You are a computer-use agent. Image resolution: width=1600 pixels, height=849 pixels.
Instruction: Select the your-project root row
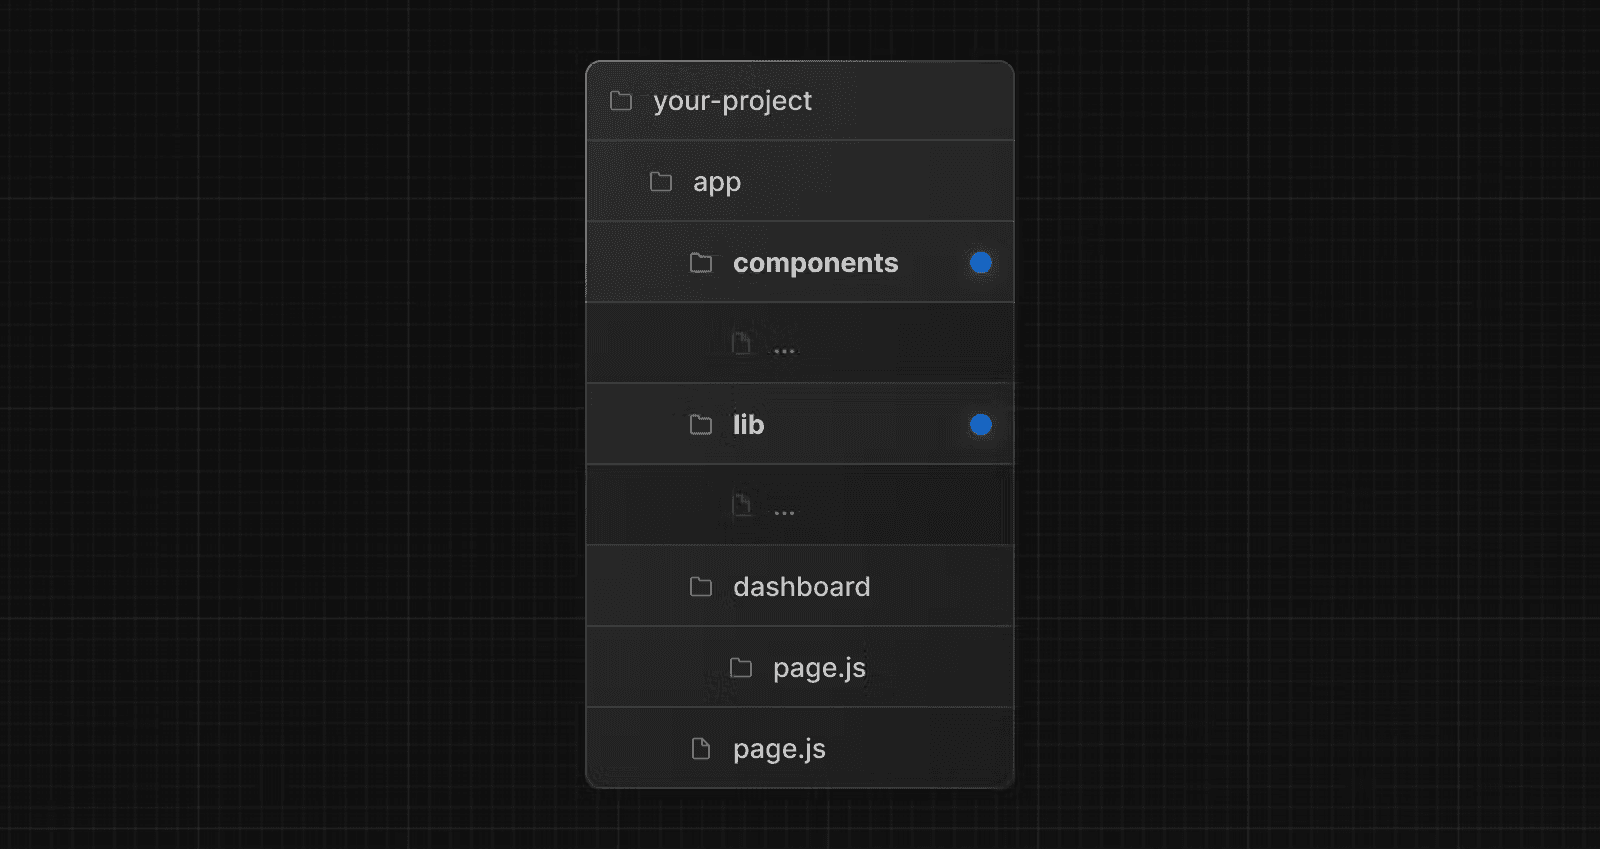tap(732, 101)
